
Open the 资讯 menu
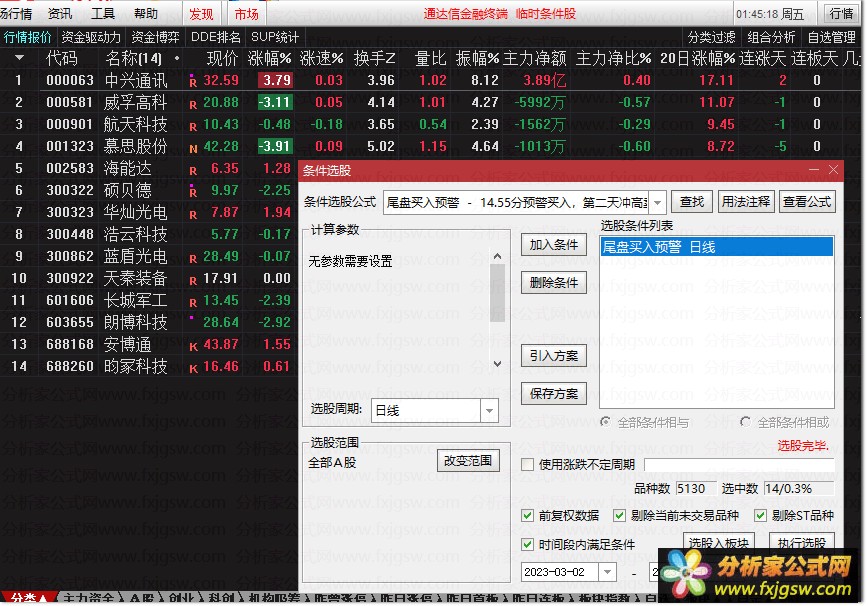(x=60, y=13)
